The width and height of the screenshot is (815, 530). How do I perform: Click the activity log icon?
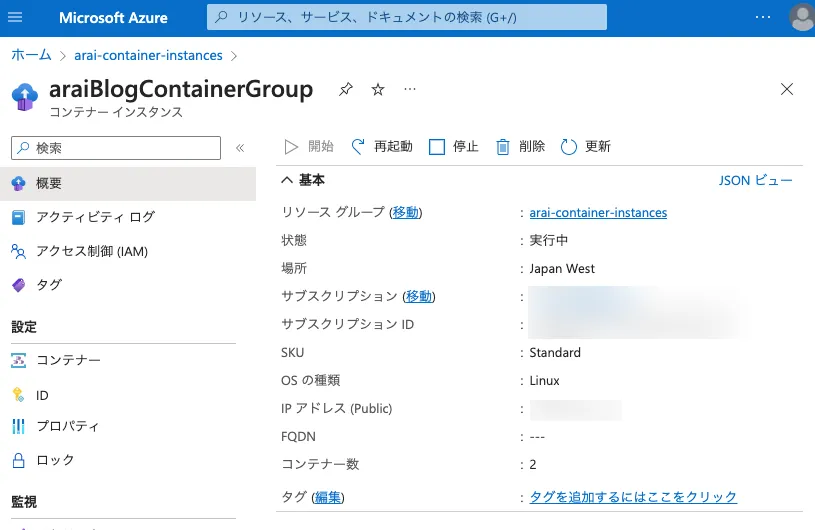pos(18,217)
